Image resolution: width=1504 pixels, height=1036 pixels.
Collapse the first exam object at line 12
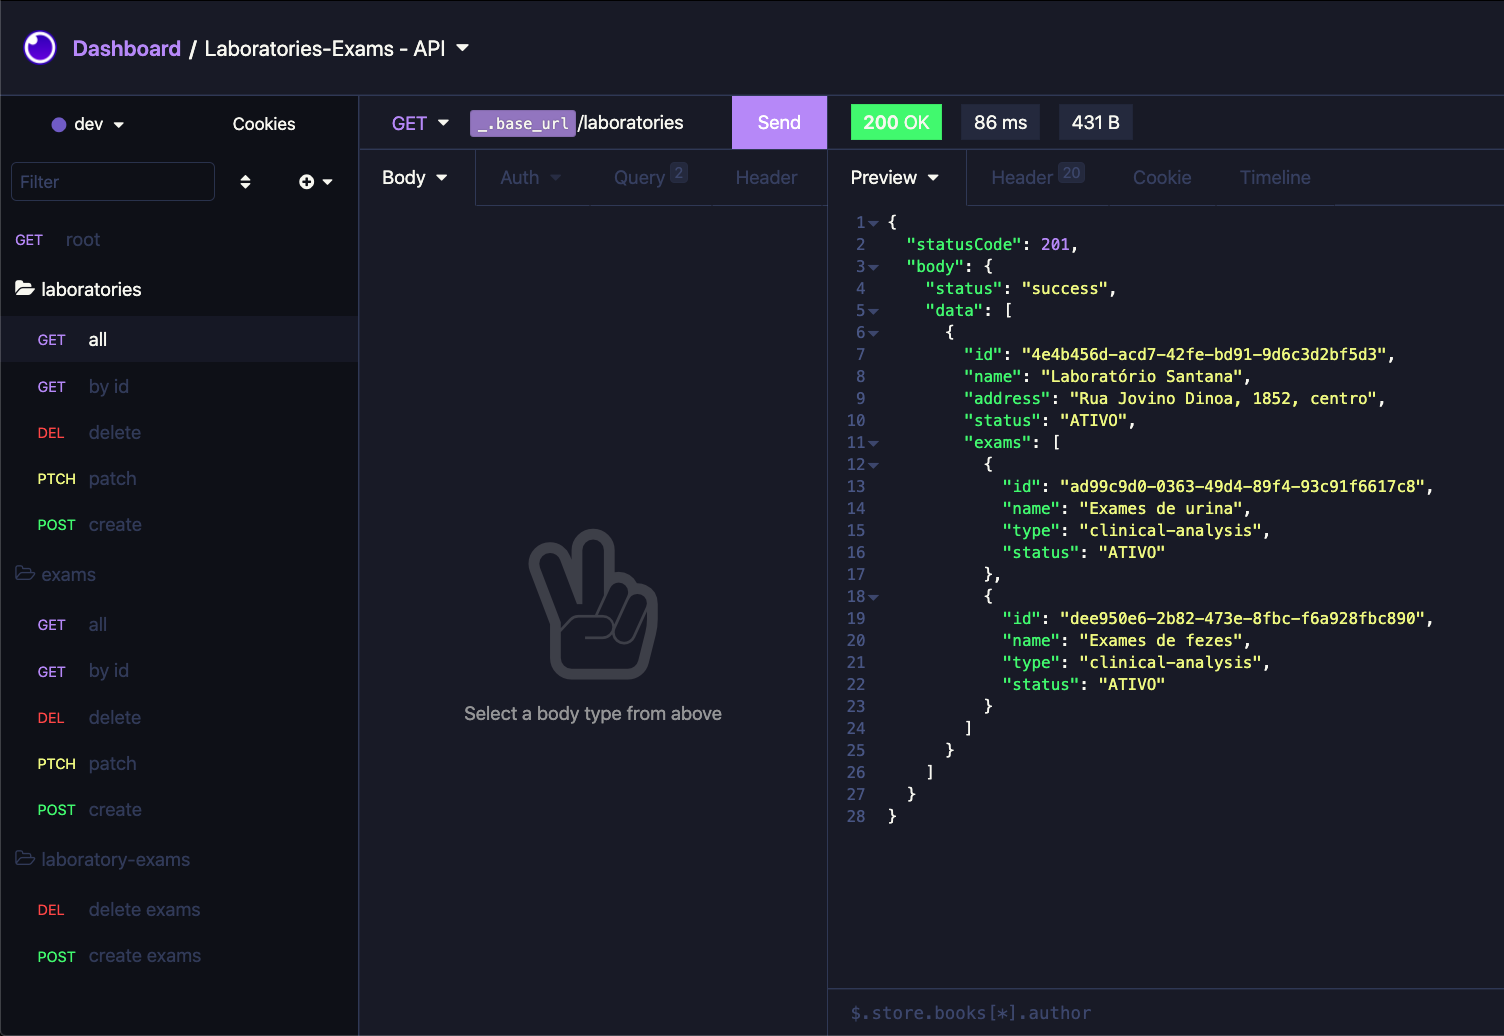[874, 465]
